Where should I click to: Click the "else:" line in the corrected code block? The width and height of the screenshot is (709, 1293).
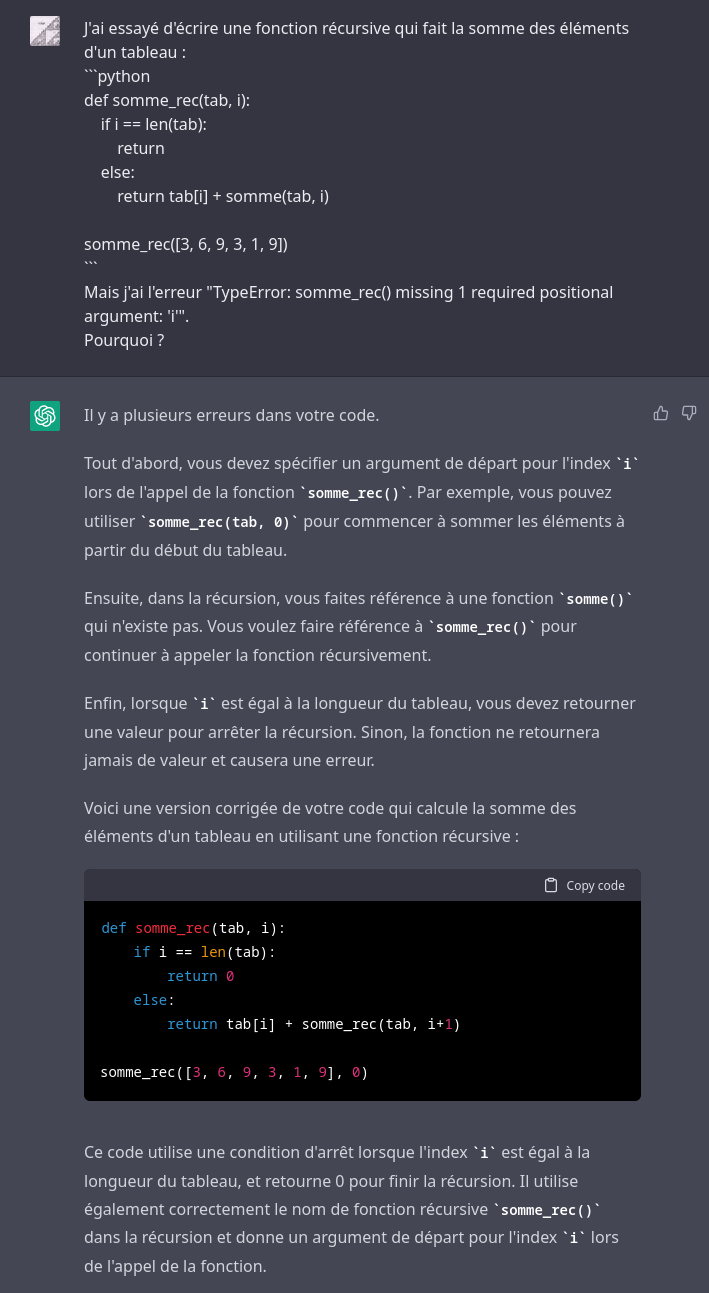[x=154, y=1000]
